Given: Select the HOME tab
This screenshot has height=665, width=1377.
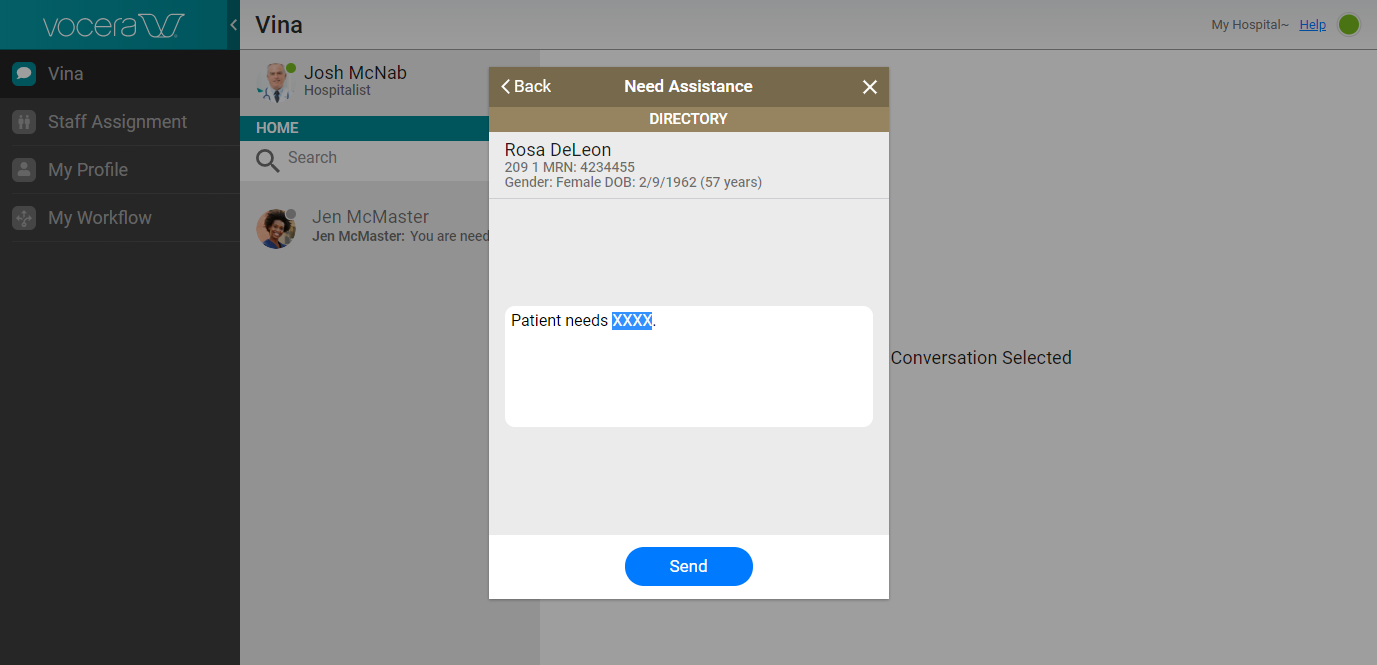Looking at the screenshot, I should pos(278,128).
